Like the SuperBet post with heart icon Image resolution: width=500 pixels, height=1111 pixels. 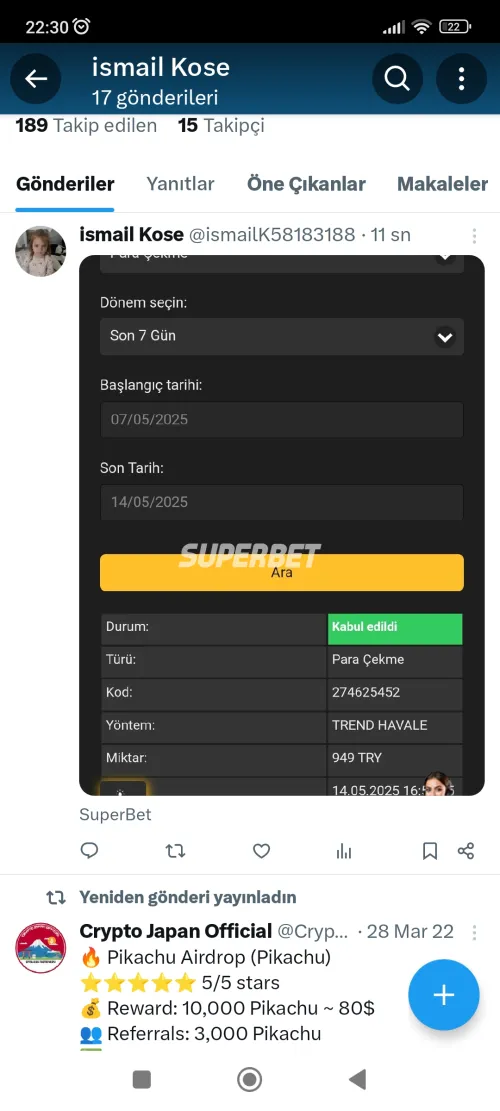262,850
